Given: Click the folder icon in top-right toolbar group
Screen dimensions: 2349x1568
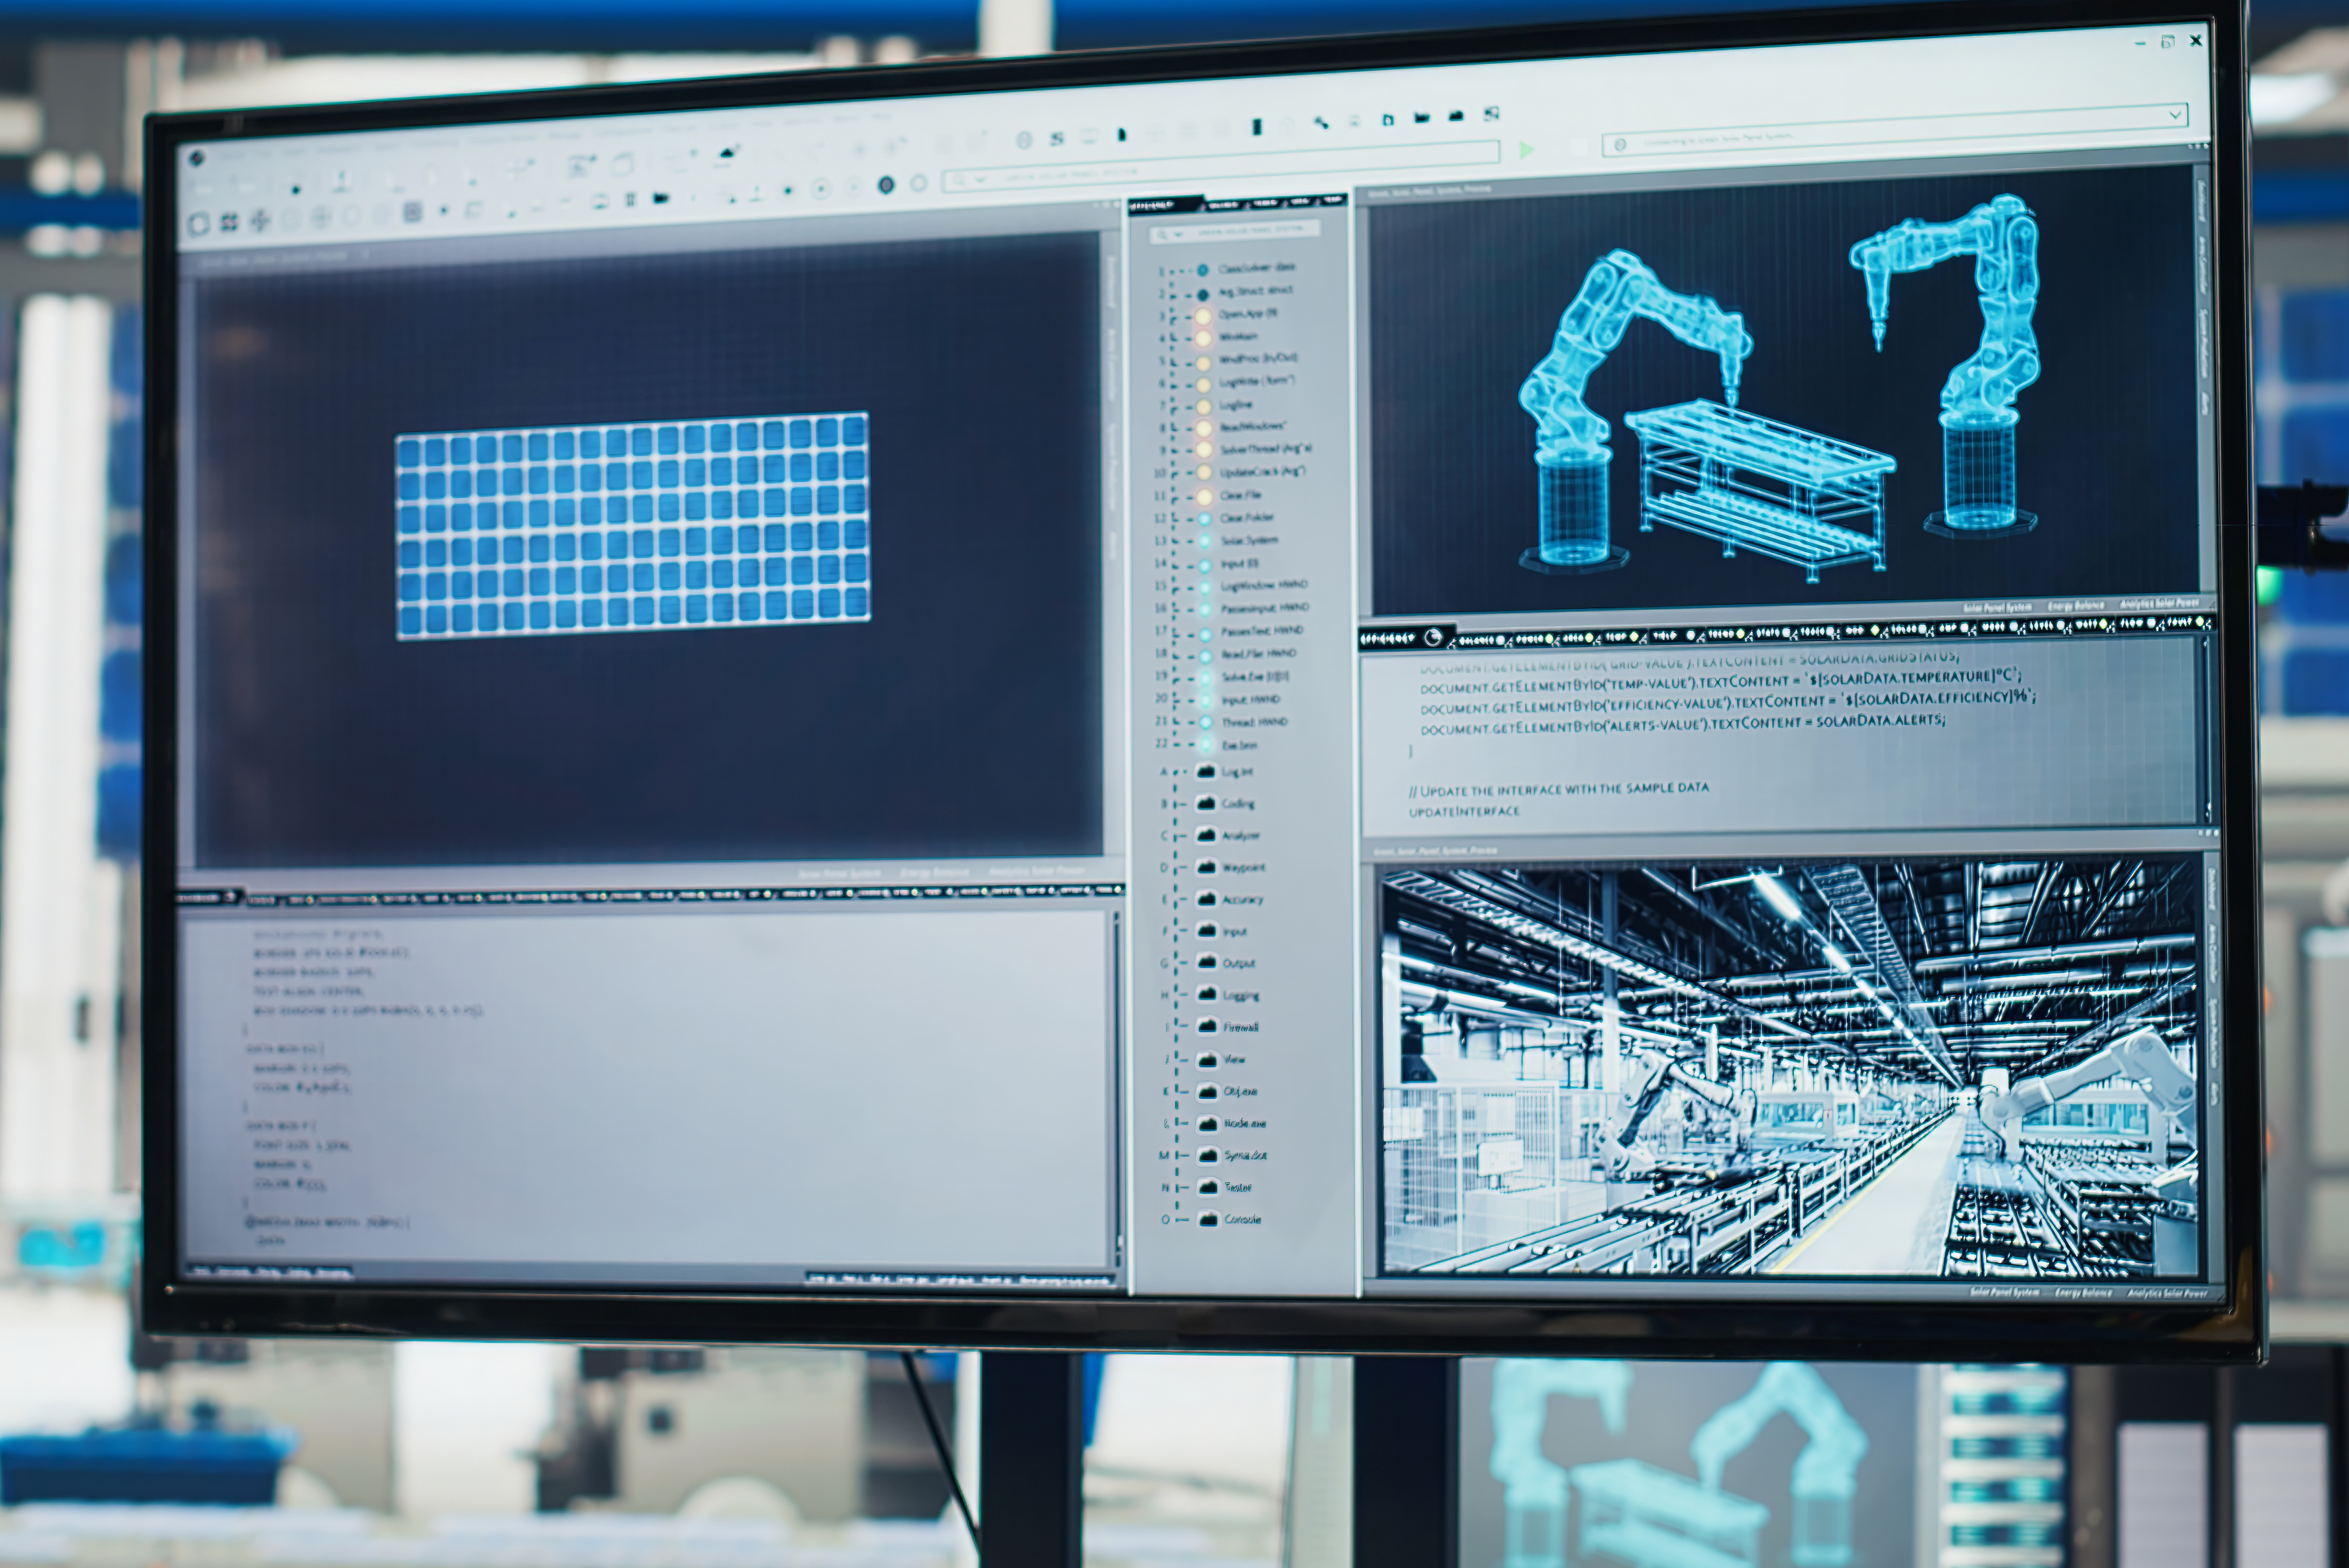Looking at the screenshot, I should (1422, 118).
